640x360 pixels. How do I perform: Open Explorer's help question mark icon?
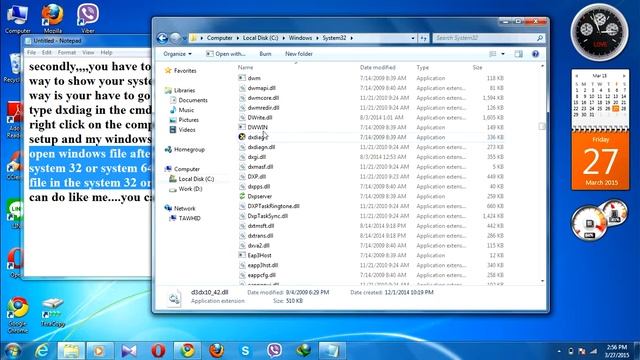click(535, 54)
